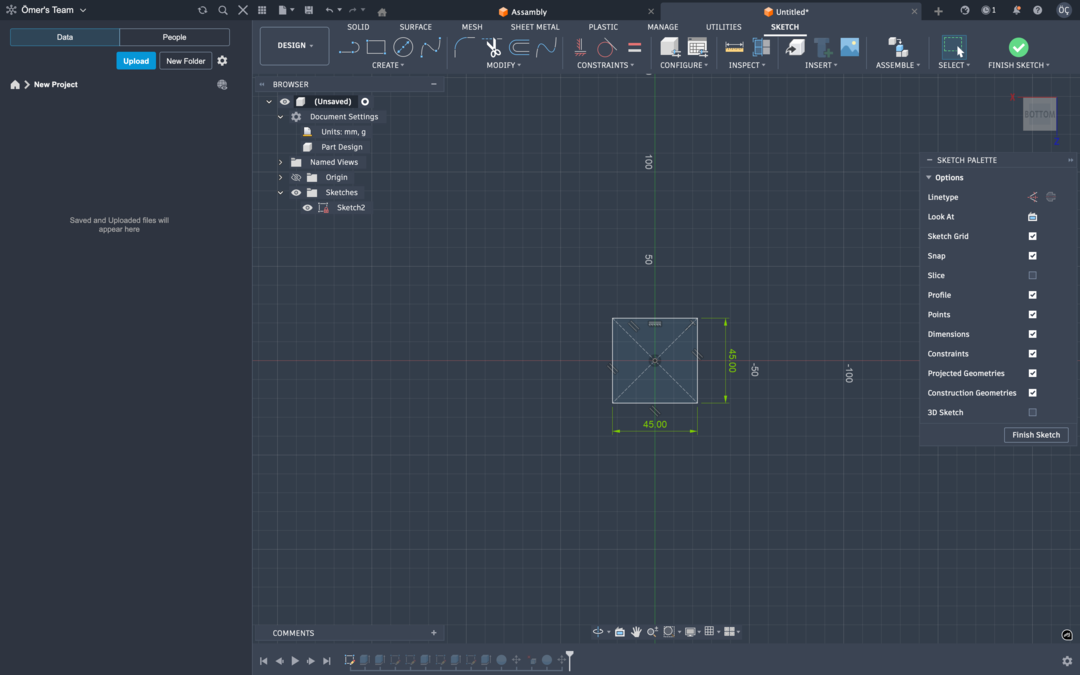Apply Horizontal/Vertical constraint
This screenshot has width=1080, height=675.
click(580, 47)
